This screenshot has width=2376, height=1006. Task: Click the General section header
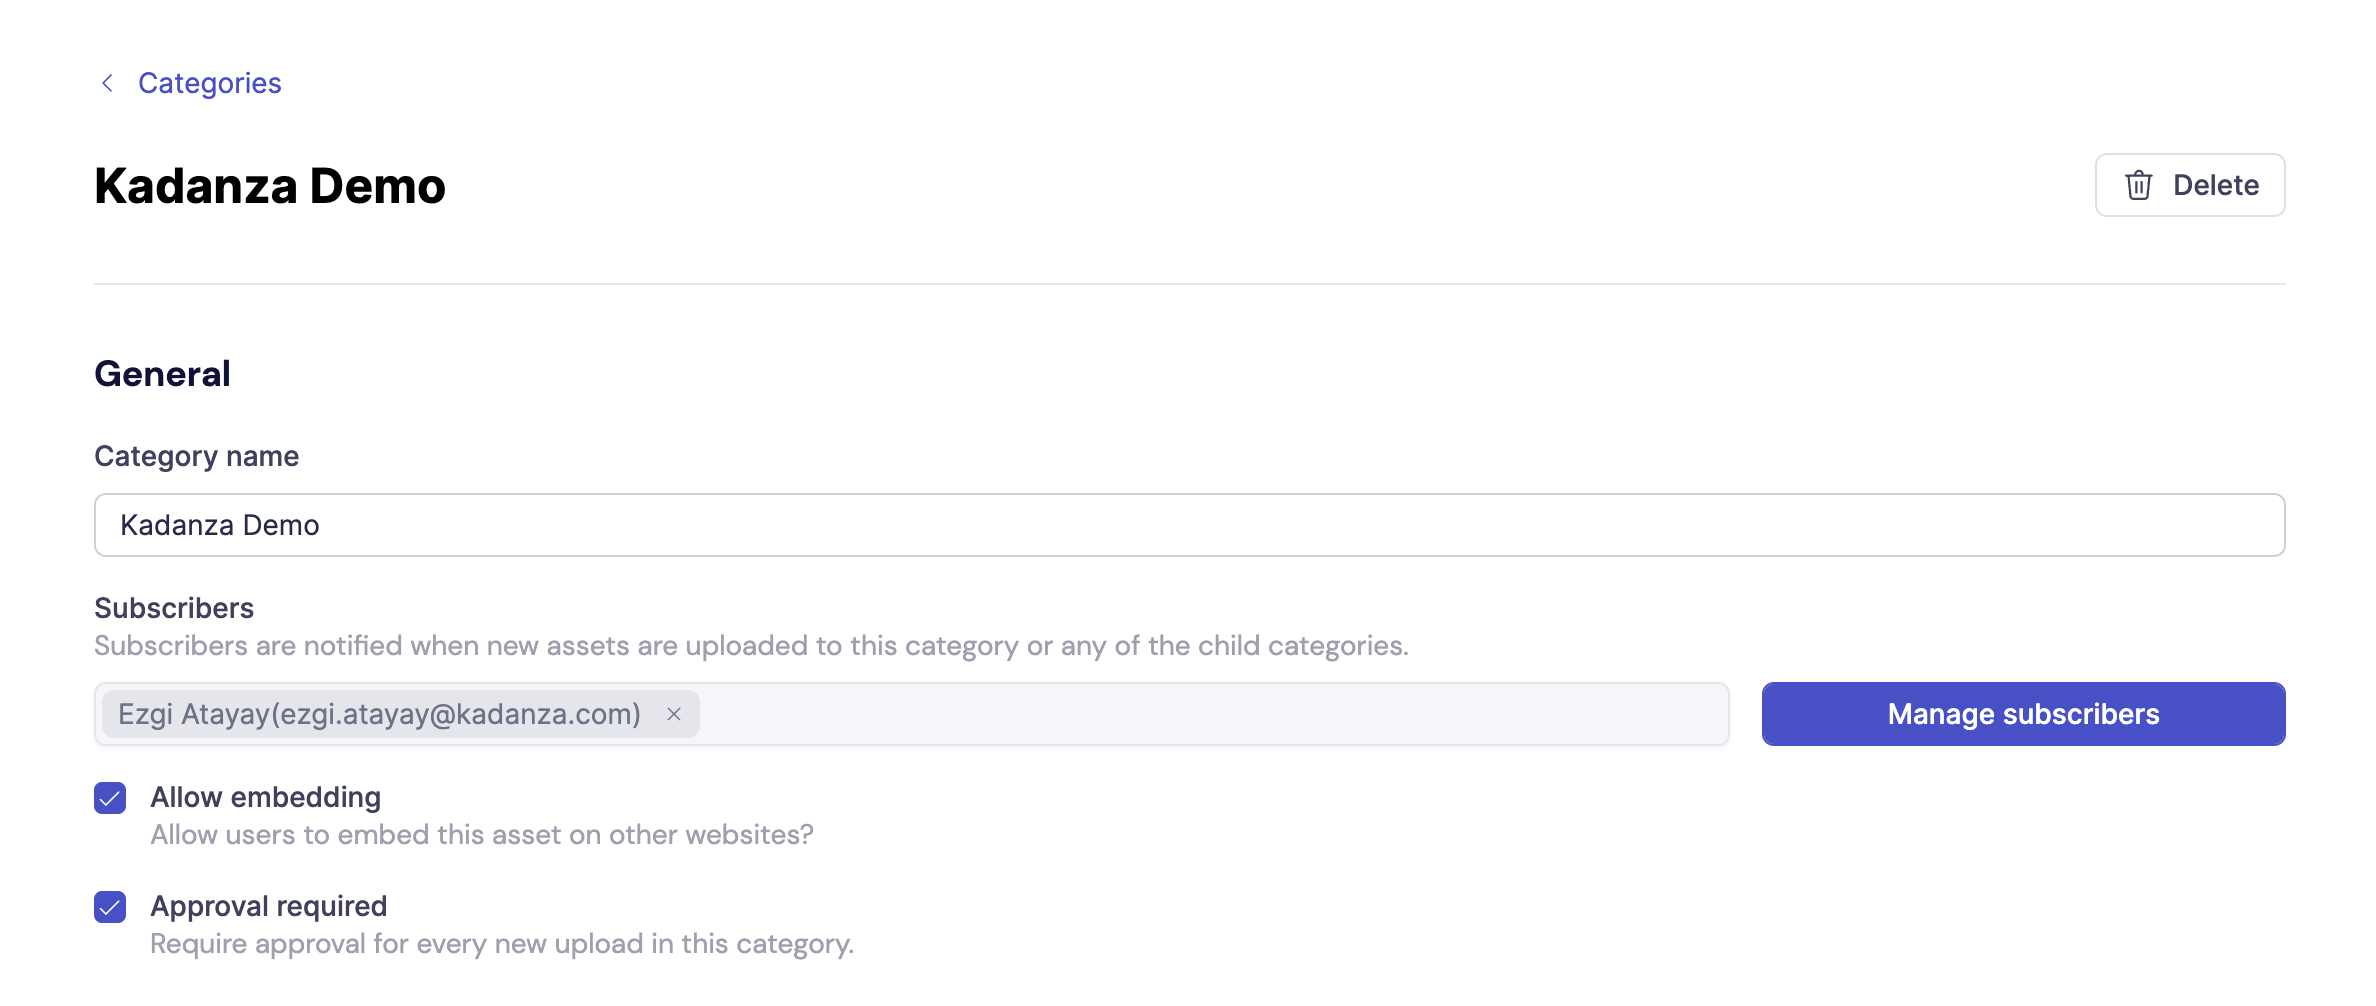162,373
